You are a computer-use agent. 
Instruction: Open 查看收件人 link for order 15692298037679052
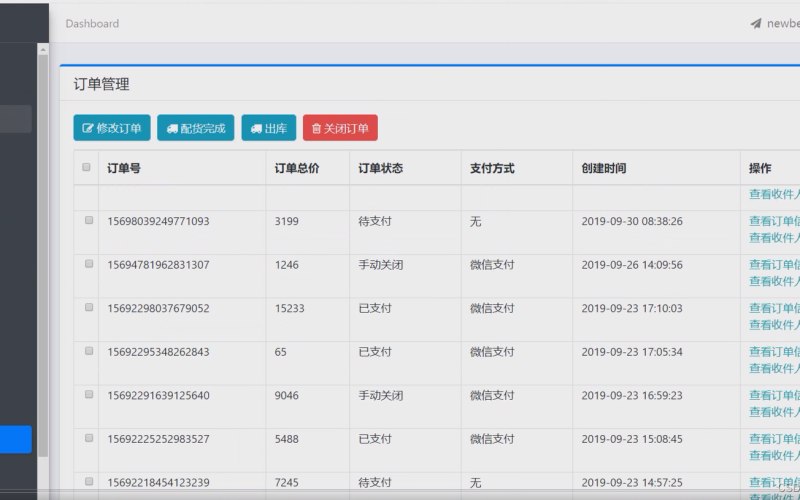(x=774, y=324)
